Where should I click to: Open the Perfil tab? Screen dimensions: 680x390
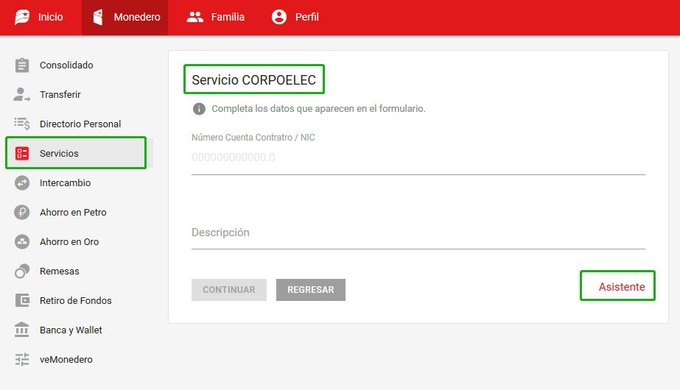coord(295,17)
